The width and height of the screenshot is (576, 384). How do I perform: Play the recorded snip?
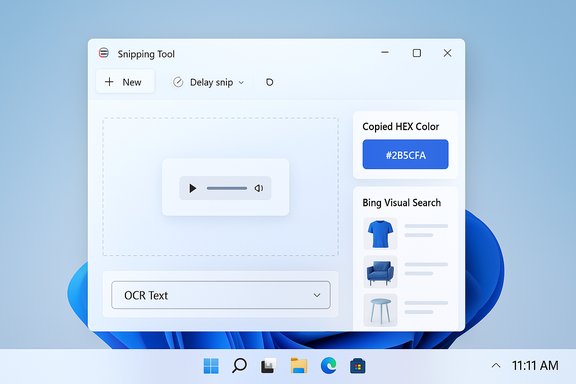[x=192, y=188]
